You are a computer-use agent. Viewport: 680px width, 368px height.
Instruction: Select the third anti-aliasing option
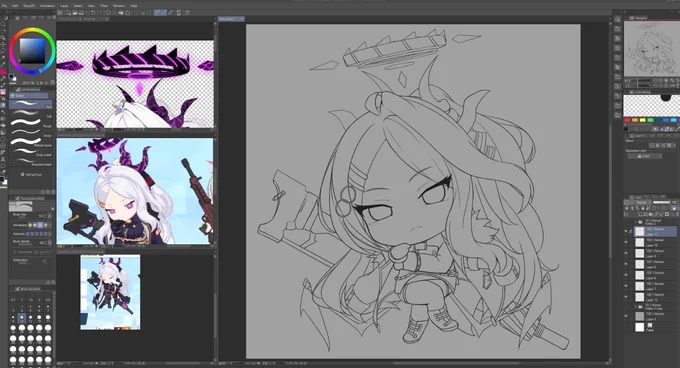(40, 225)
